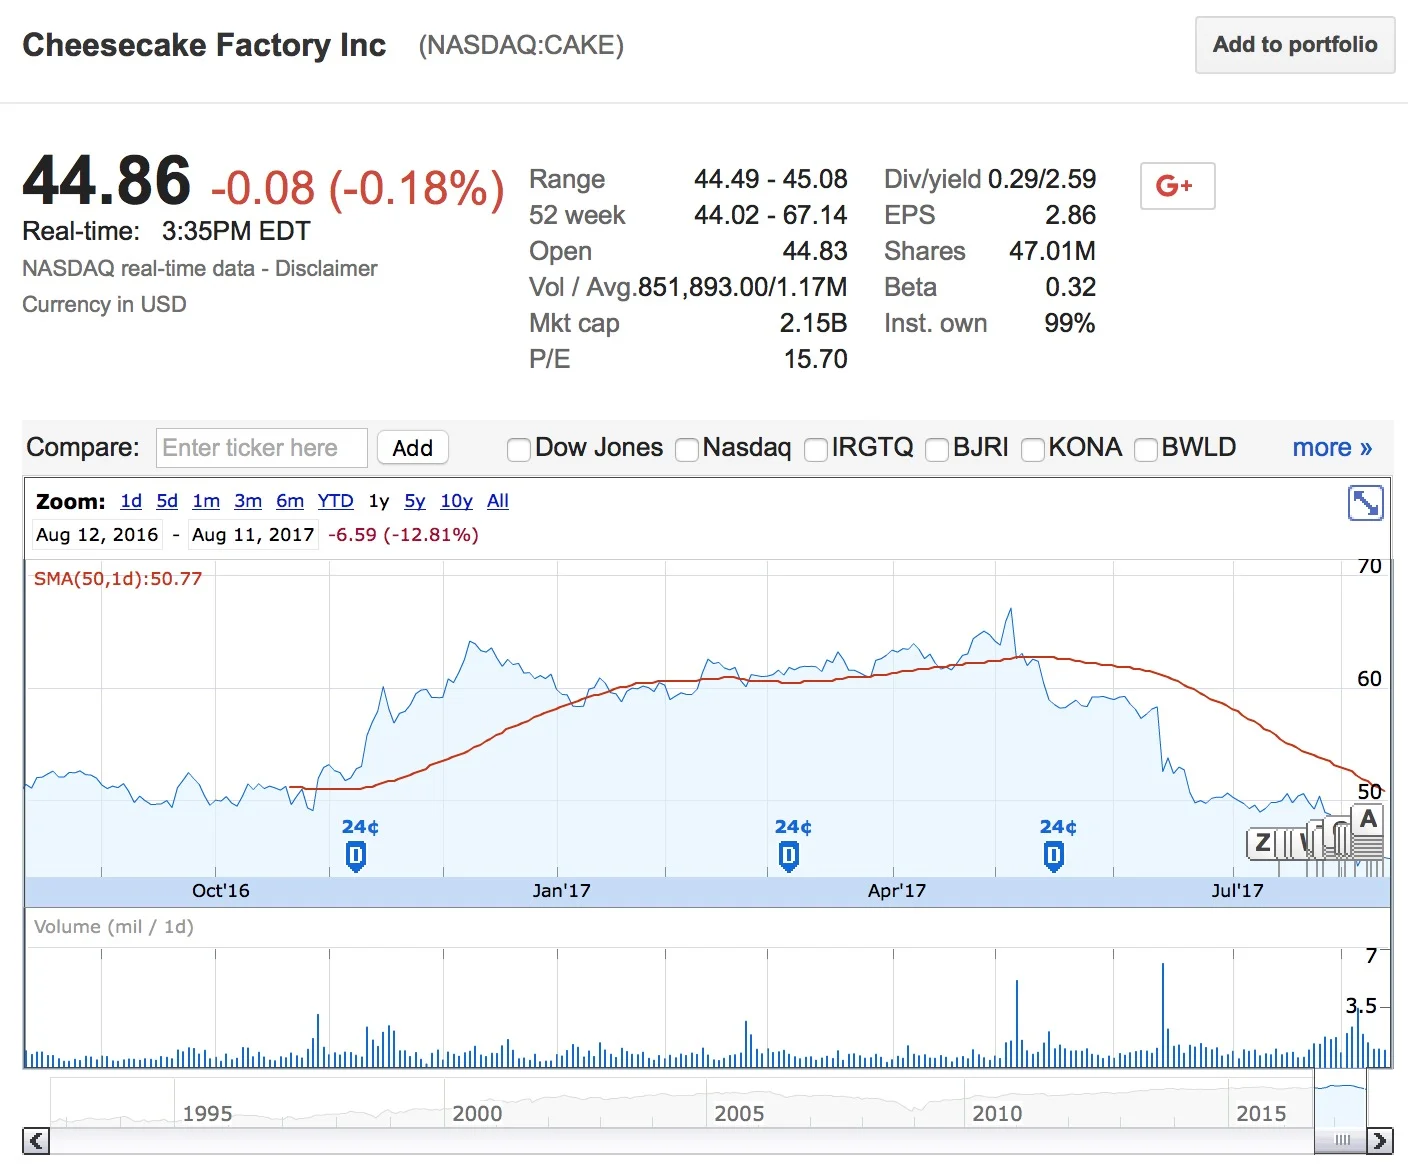The height and width of the screenshot is (1166, 1408).
Task: Click the Google+ share icon
Action: [x=1177, y=186]
